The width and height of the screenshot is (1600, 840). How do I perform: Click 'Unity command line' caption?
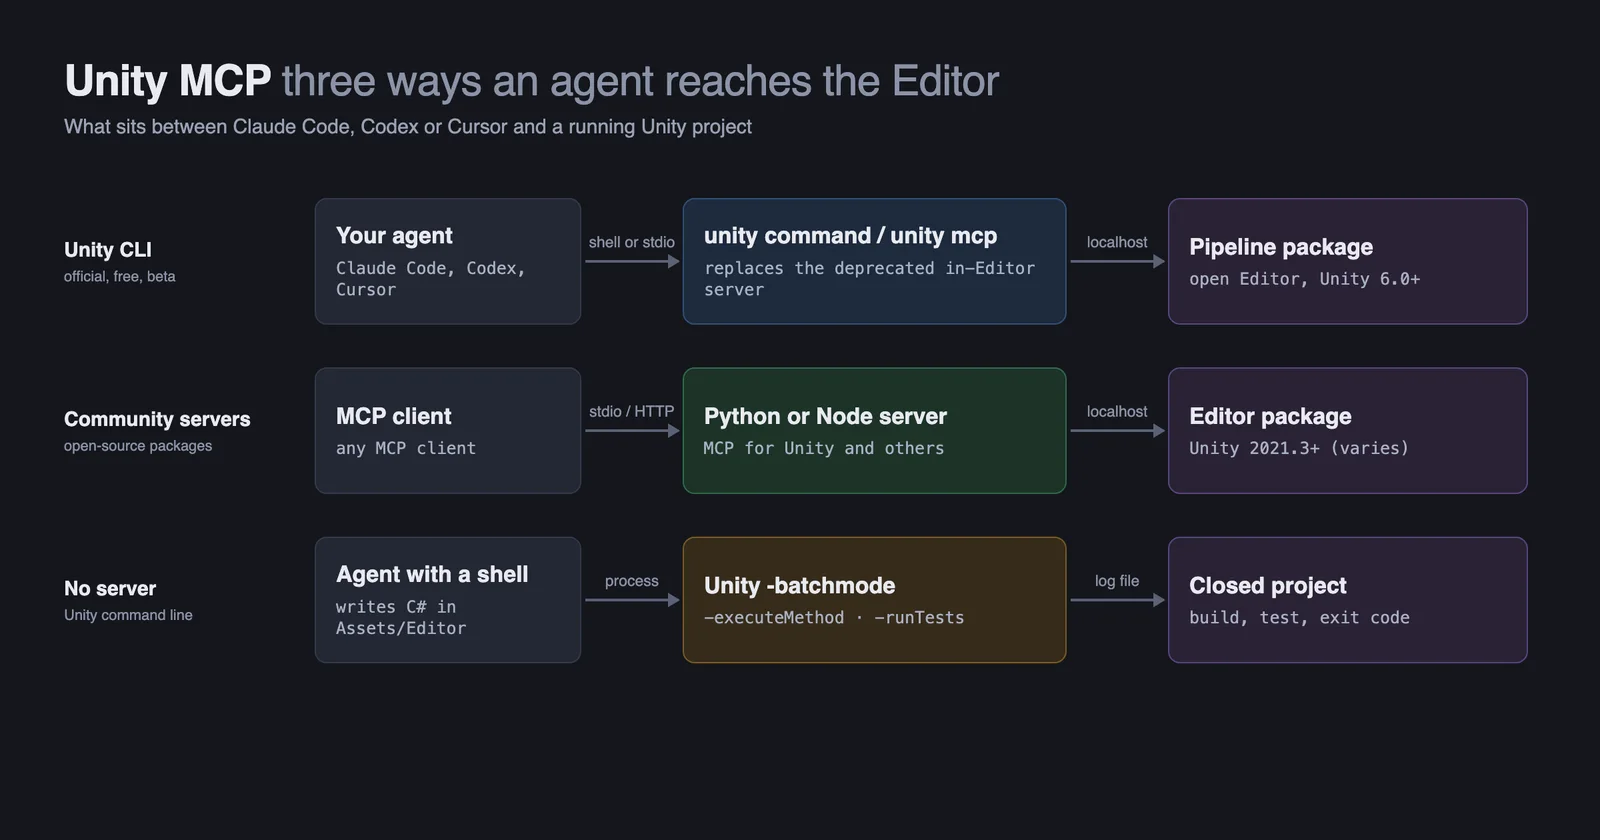128,615
